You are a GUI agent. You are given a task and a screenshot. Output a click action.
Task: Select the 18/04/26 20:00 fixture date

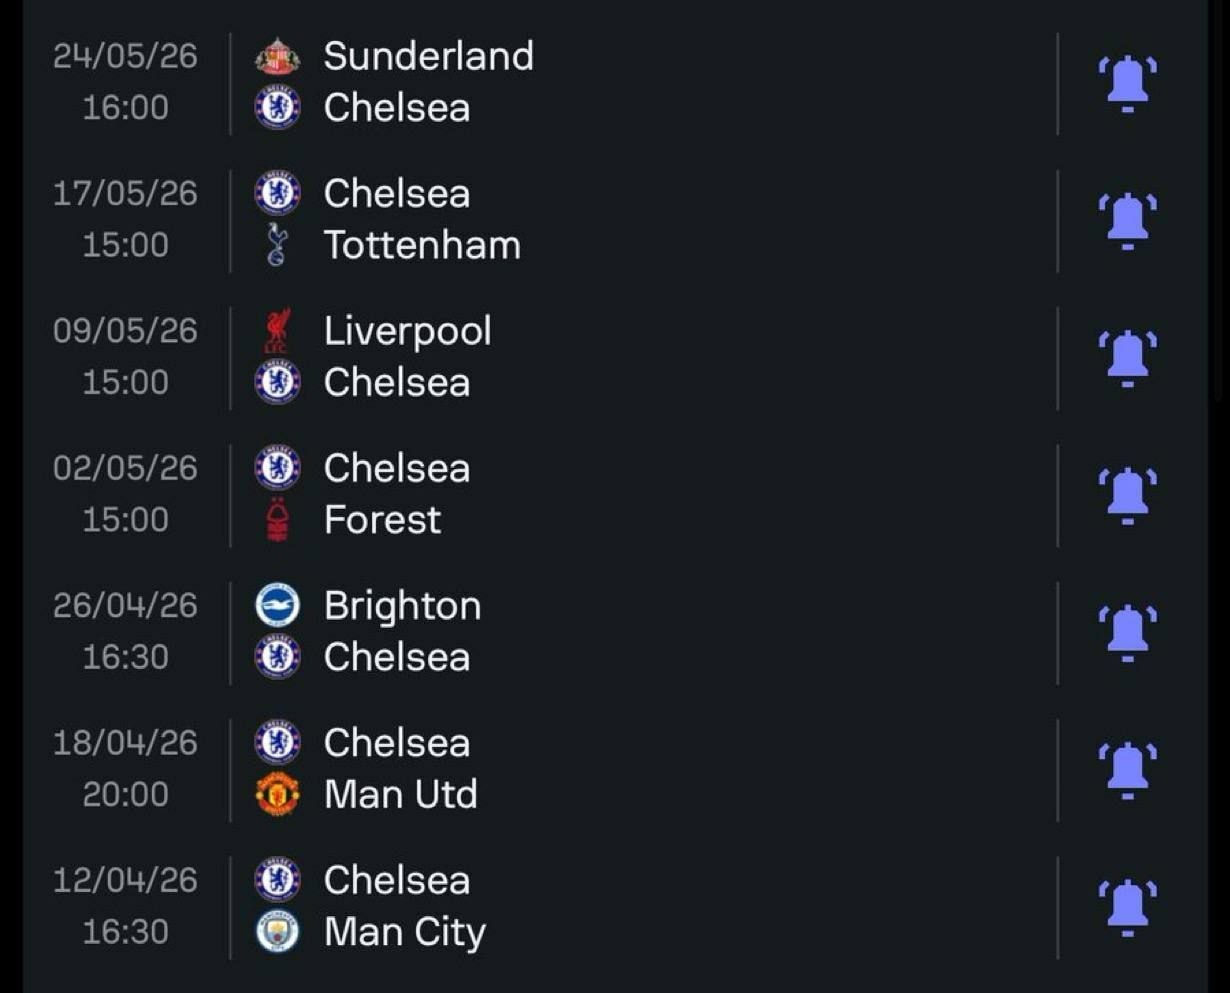[125, 769]
